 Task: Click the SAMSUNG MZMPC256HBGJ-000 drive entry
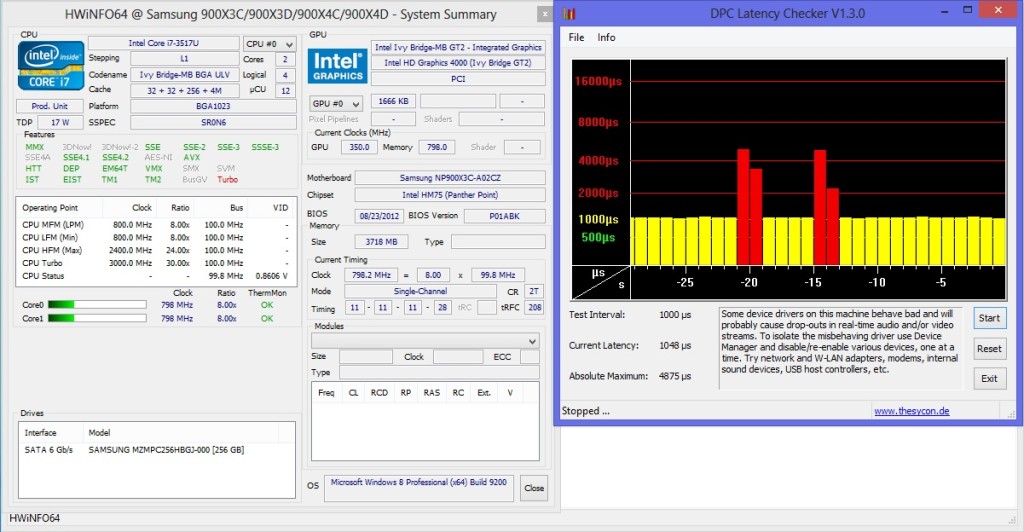[x=166, y=450]
